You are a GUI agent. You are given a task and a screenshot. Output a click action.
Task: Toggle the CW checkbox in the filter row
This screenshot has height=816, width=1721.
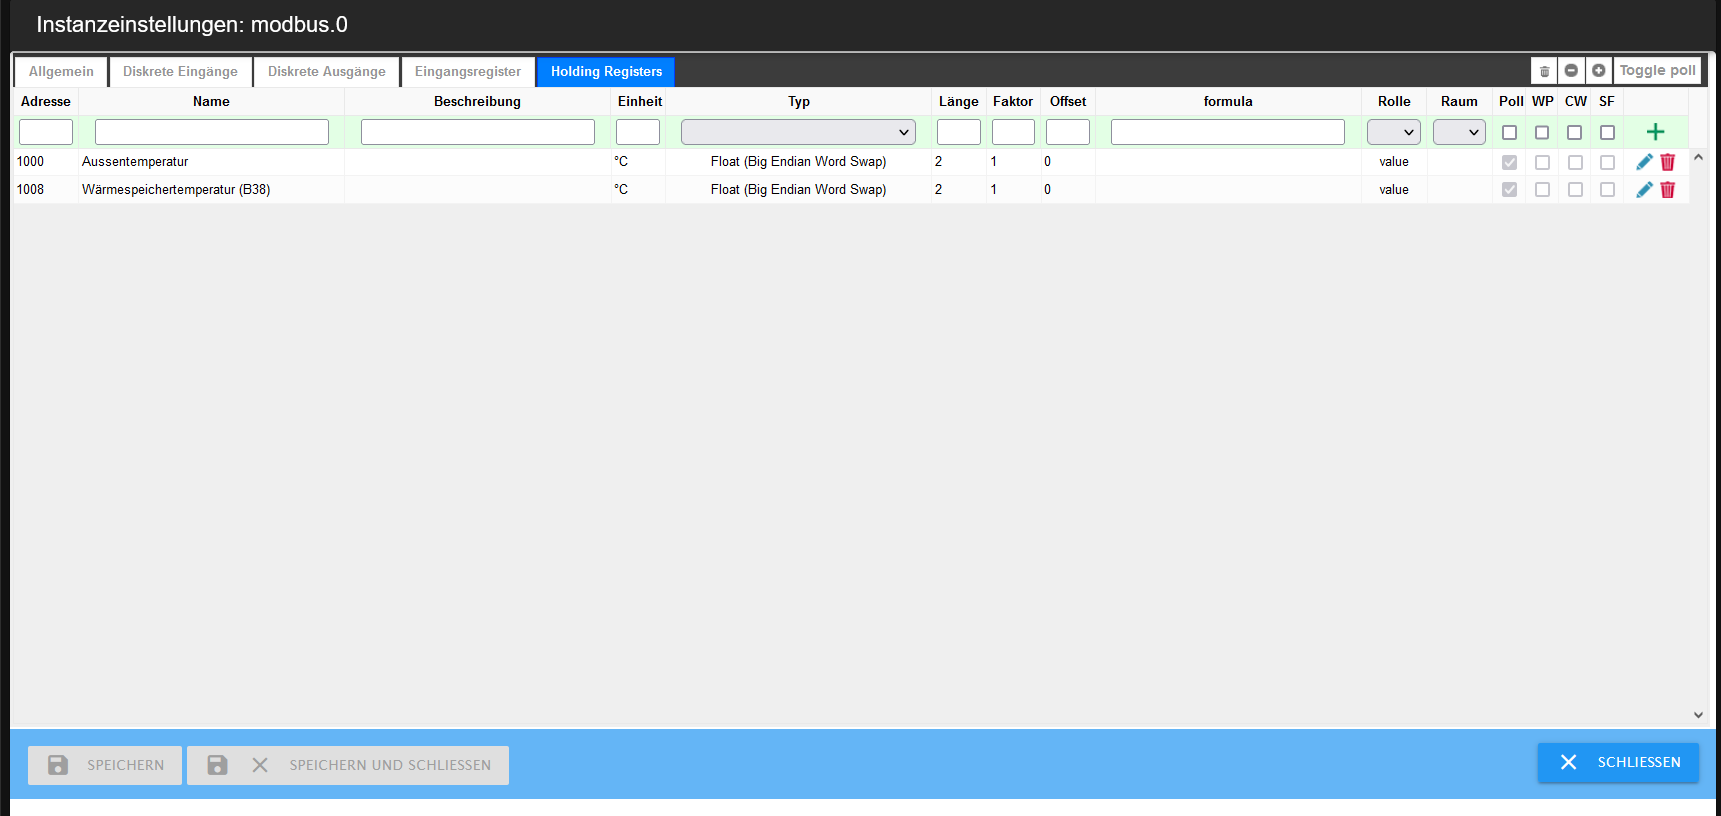tap(1575, 132)
